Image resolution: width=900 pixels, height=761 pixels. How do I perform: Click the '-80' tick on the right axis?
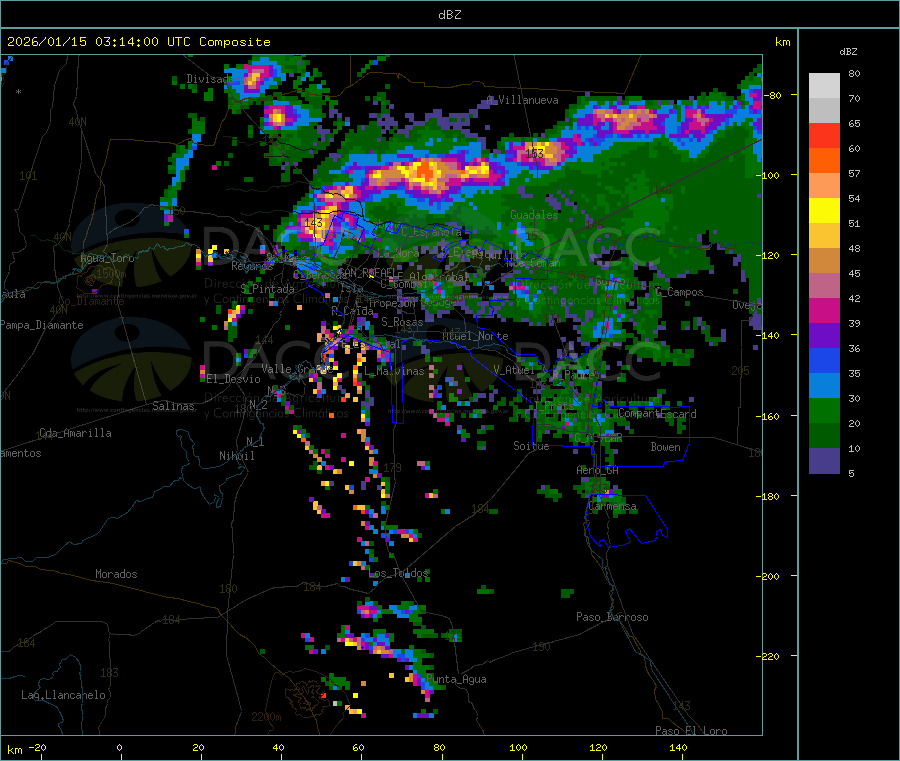771,95
